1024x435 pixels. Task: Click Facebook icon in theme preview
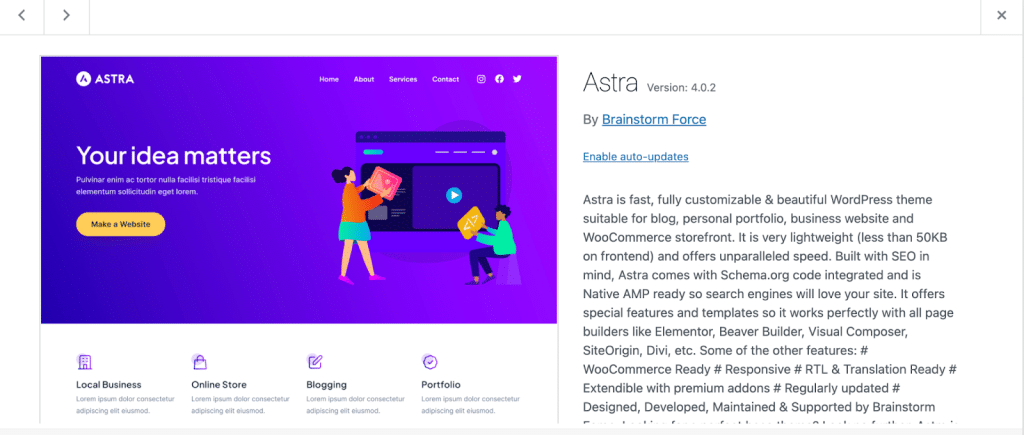click(500, 79)
